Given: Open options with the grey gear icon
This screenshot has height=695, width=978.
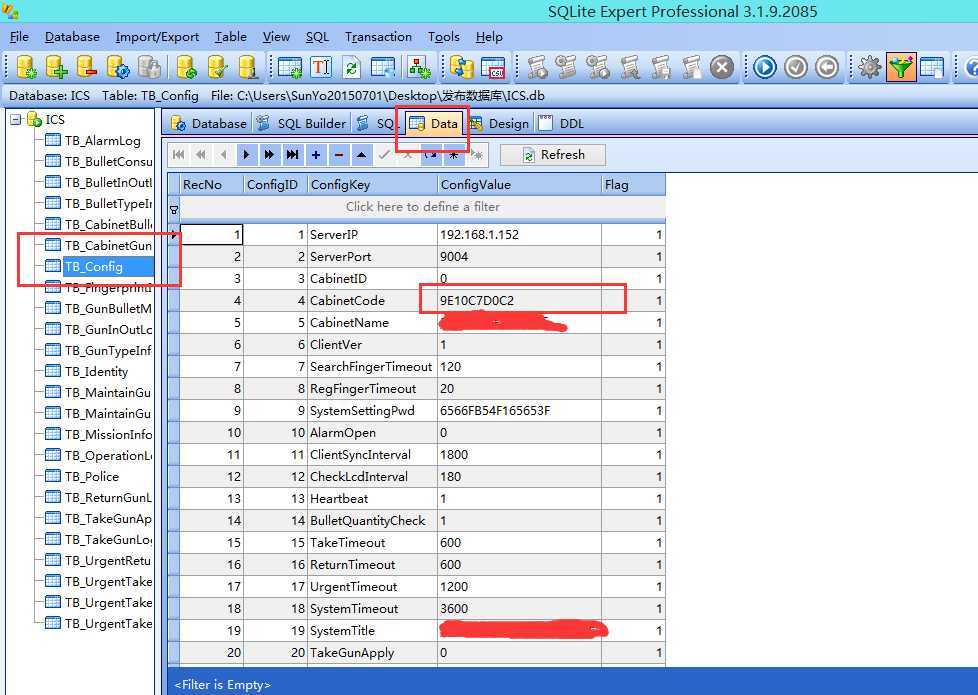Looking at the screenshot, I should (869, 67).
